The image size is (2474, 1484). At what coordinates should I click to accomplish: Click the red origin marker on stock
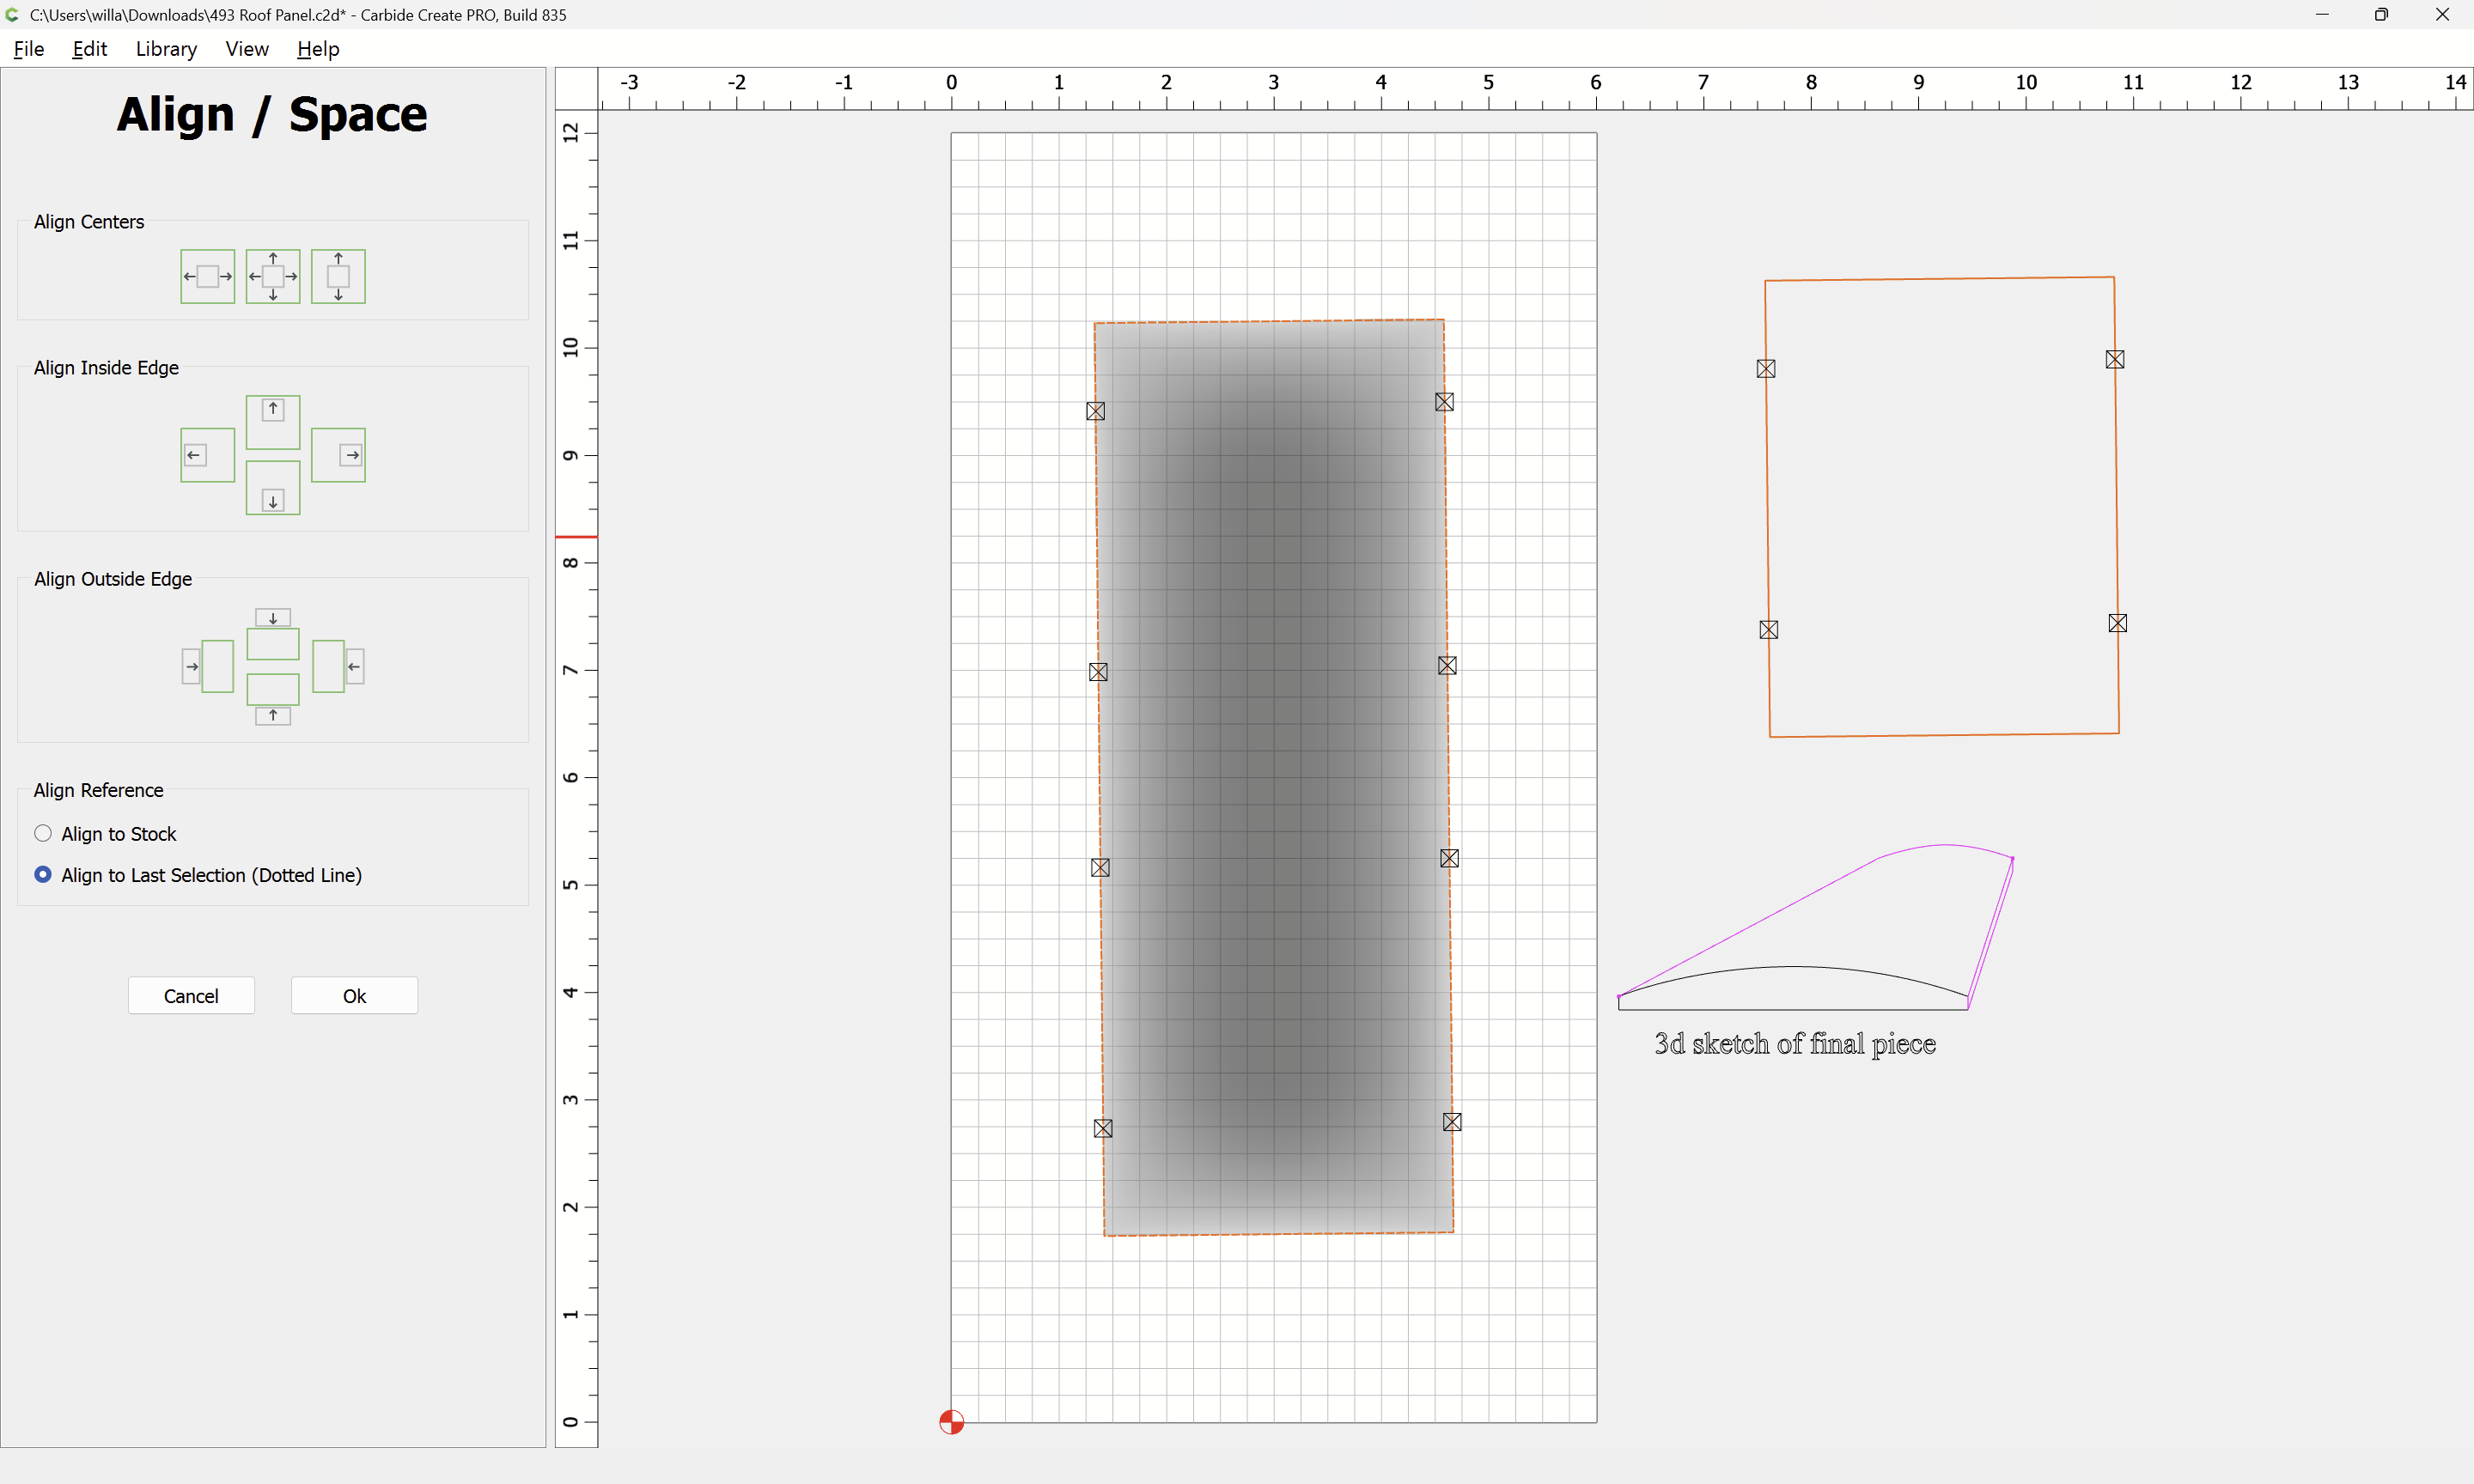951,1421
